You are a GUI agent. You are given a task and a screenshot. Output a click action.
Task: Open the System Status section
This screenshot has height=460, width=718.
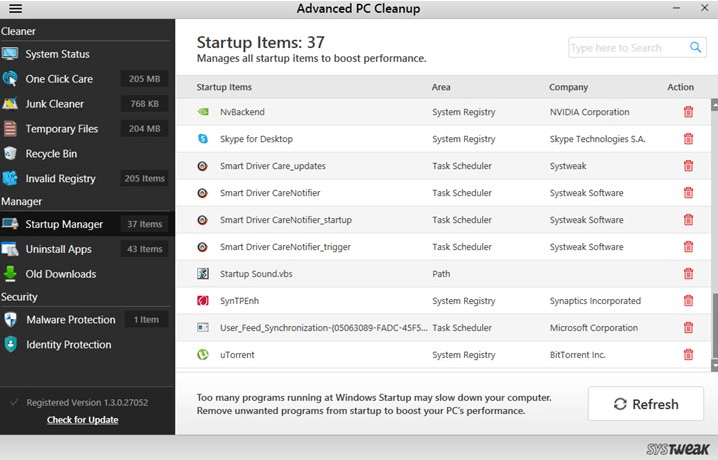click(x=57, y=54)
